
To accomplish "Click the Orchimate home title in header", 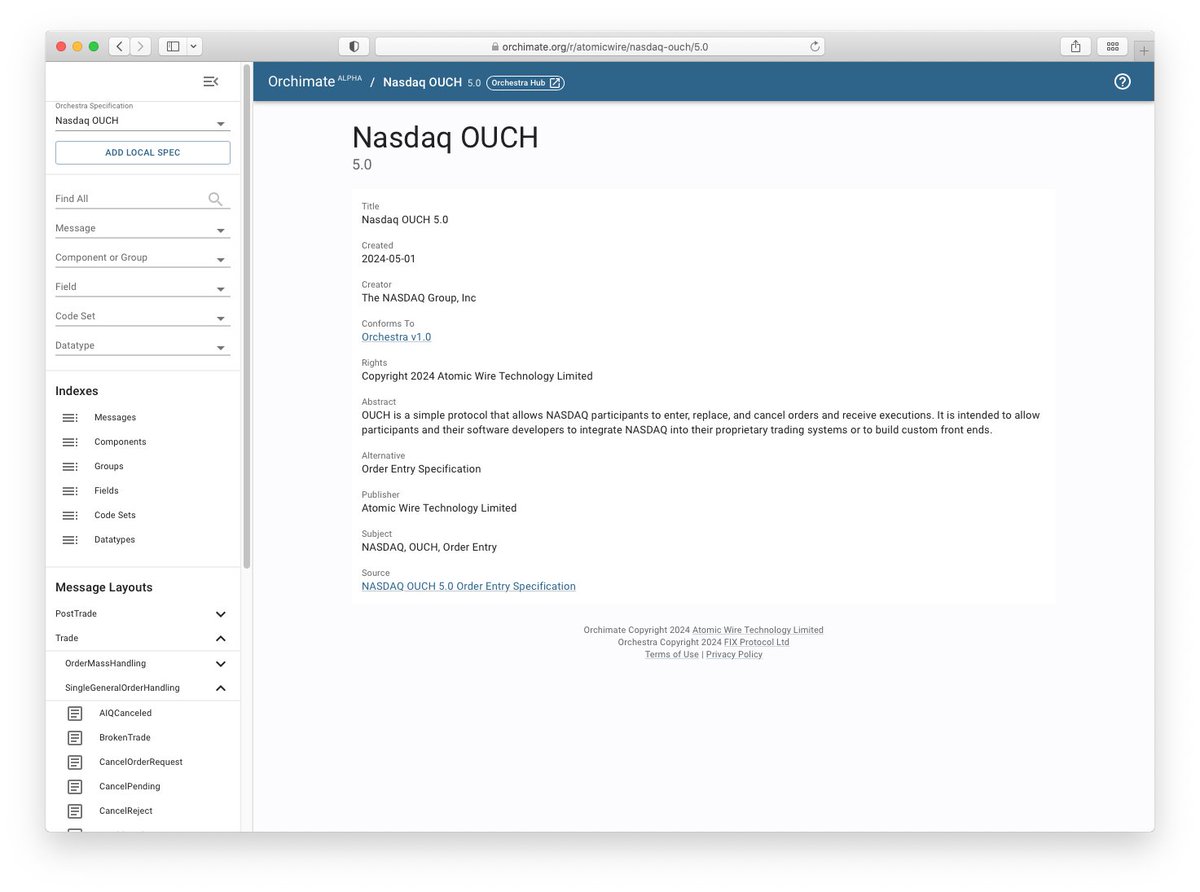I will point(301,82).
